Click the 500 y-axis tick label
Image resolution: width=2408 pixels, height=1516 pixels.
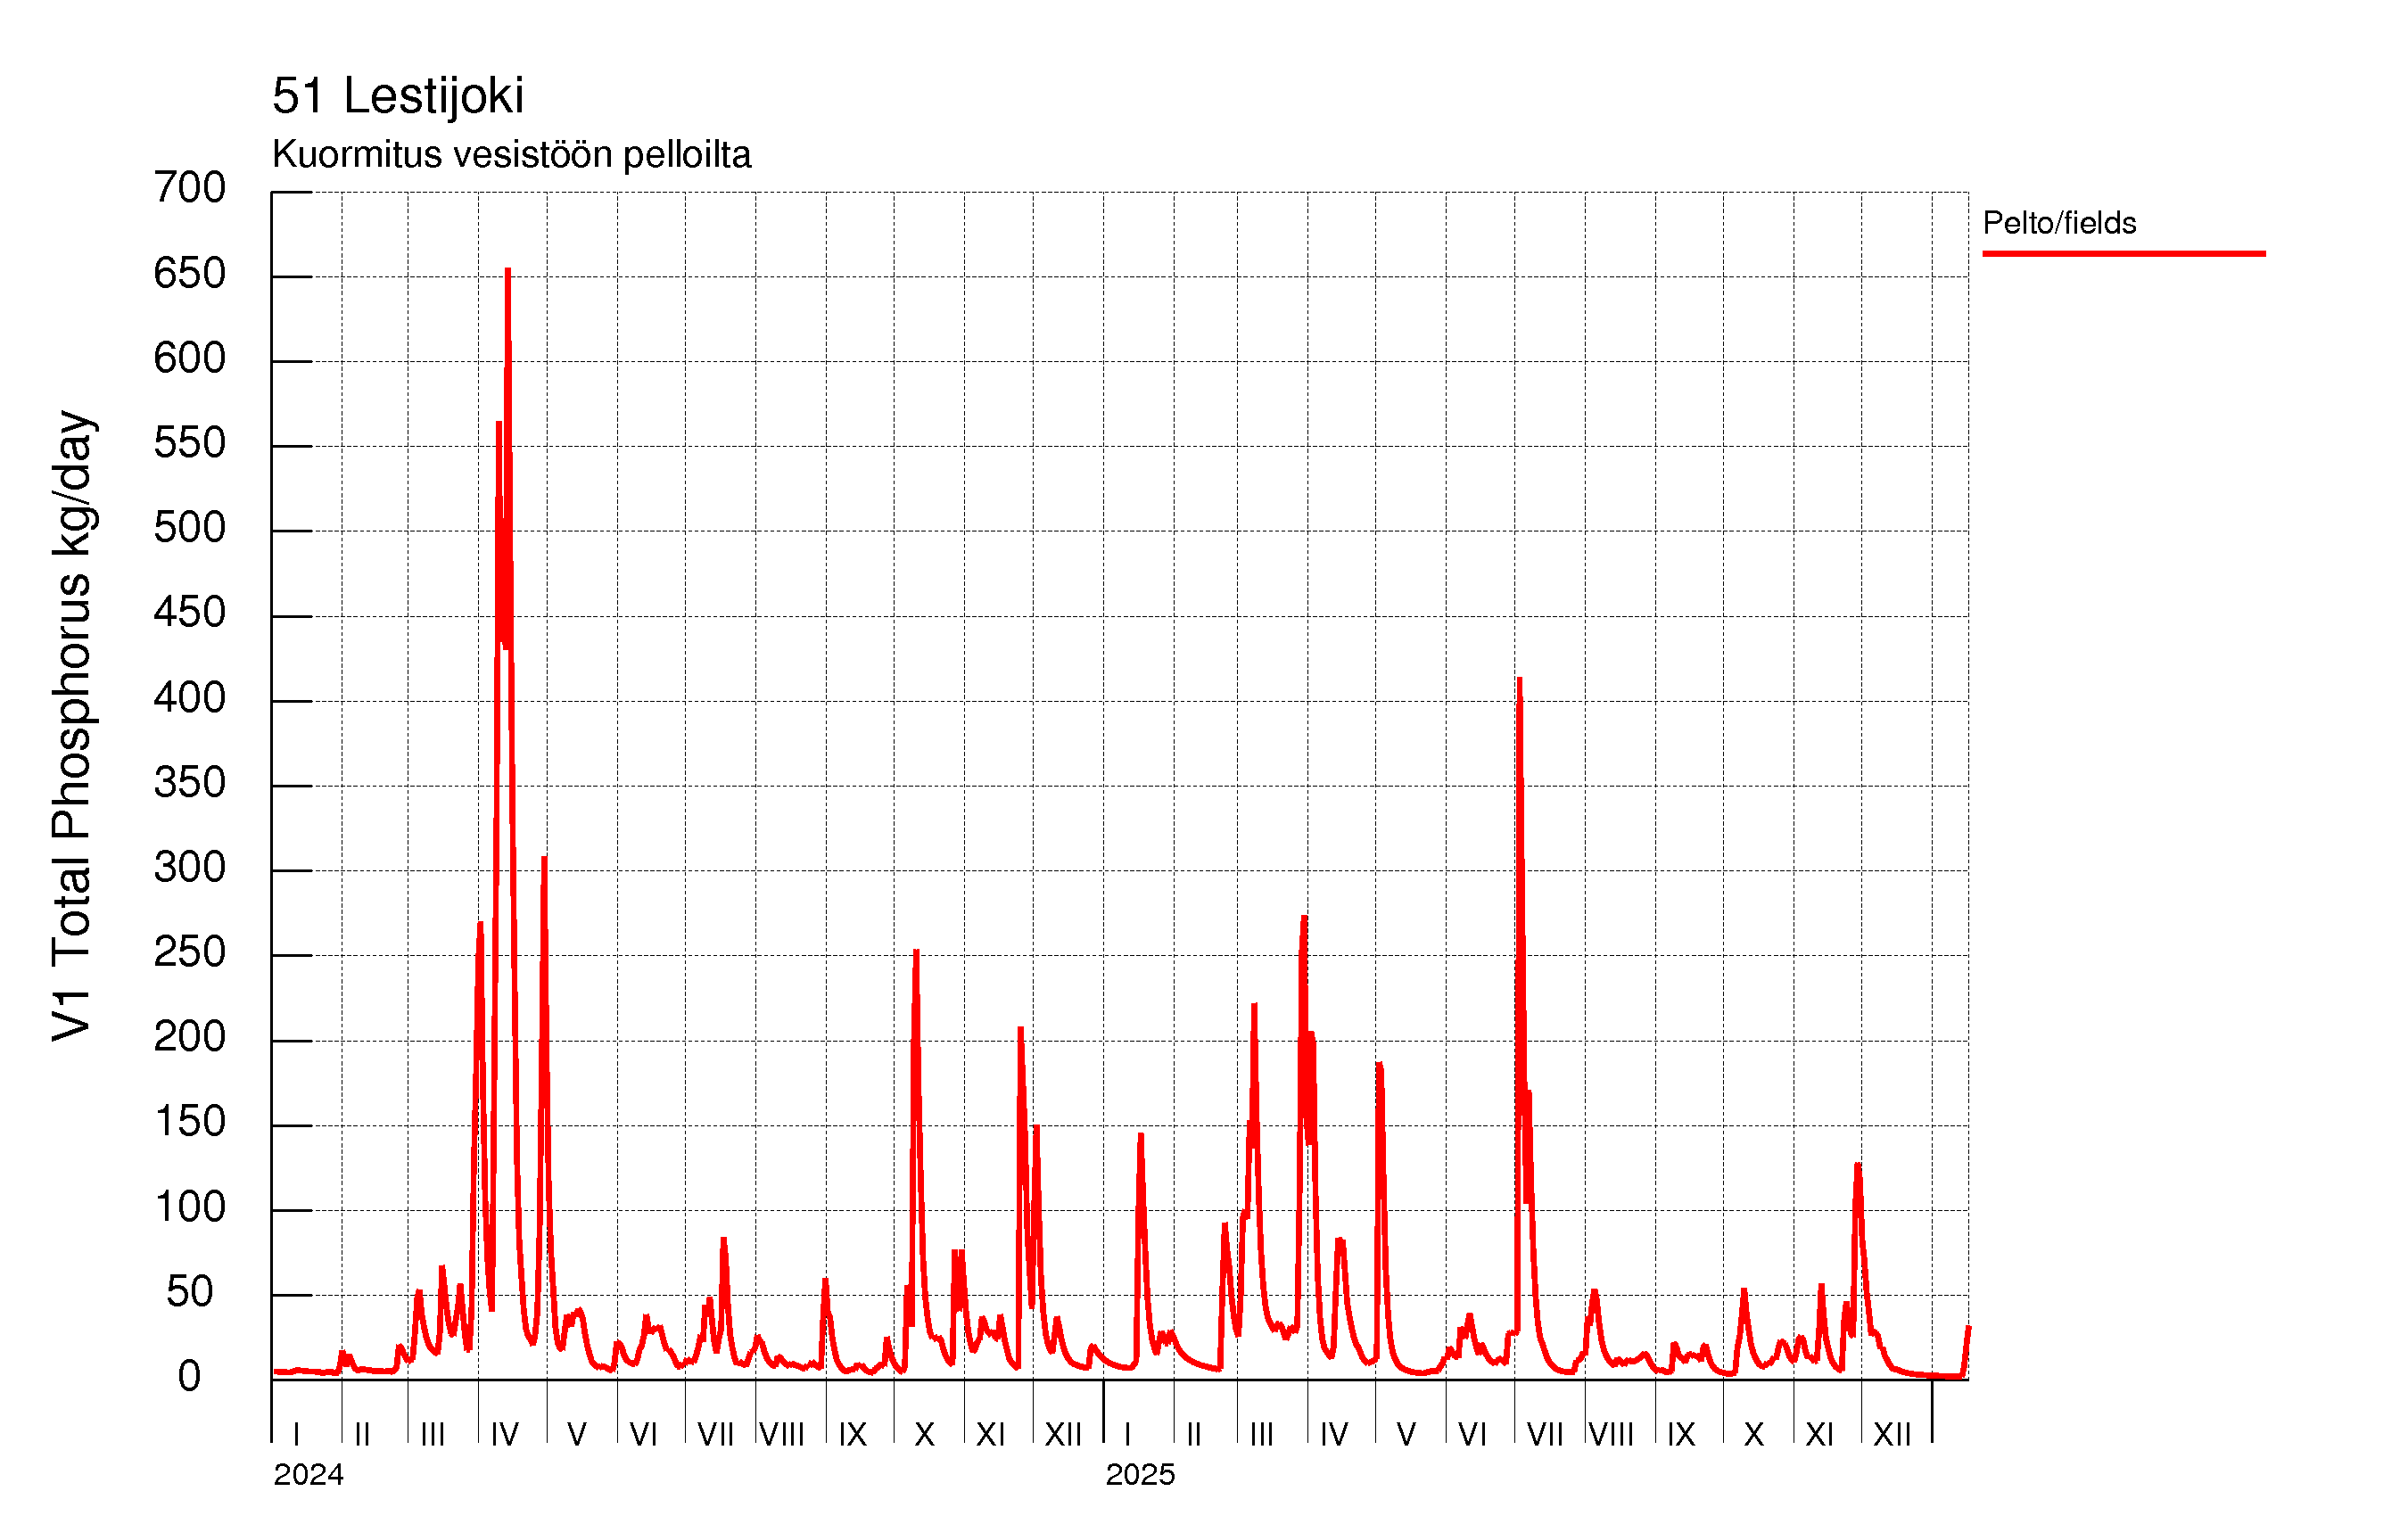[x=189, y=527]
